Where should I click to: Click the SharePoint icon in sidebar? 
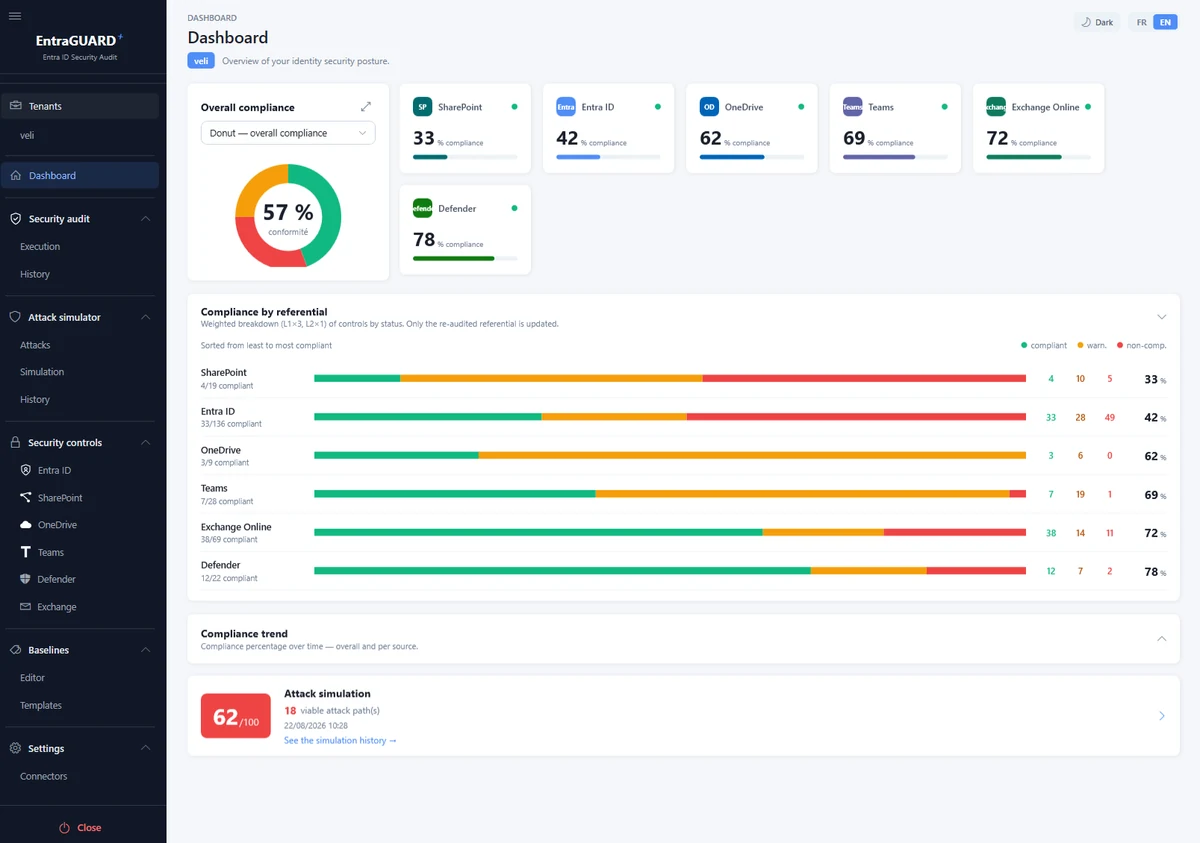26,498
